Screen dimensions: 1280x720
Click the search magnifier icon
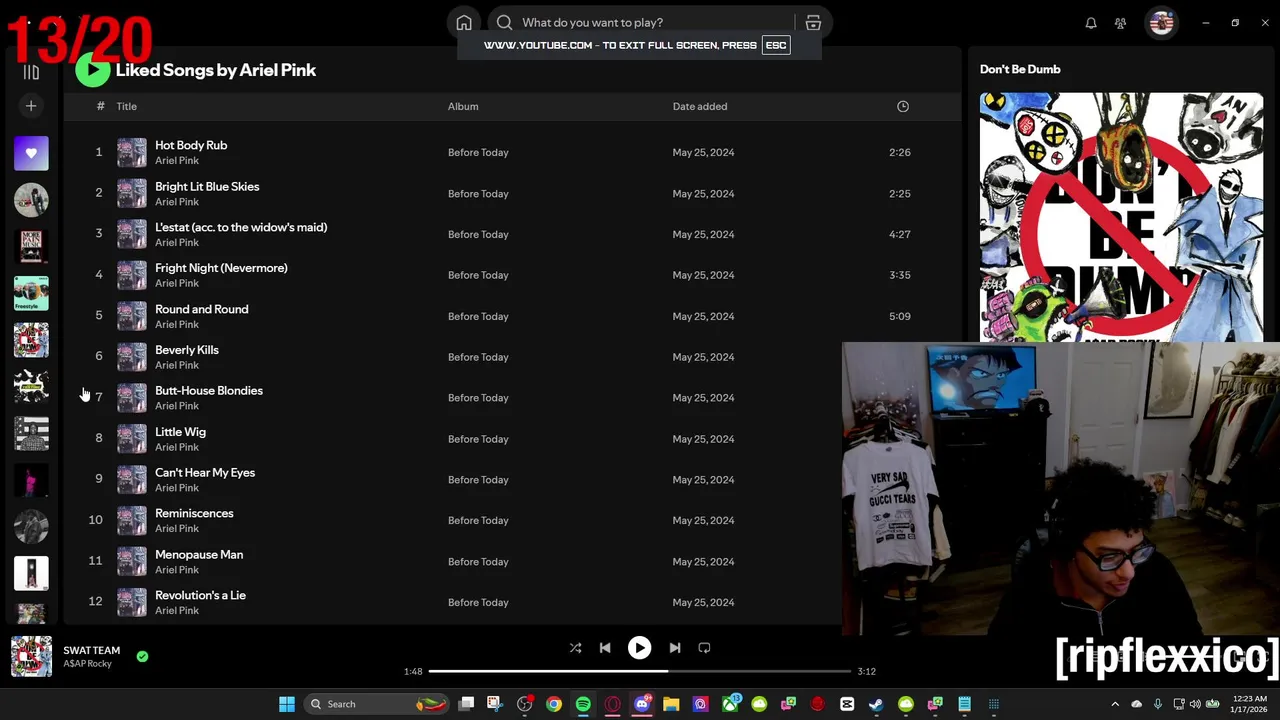point(505,22)
